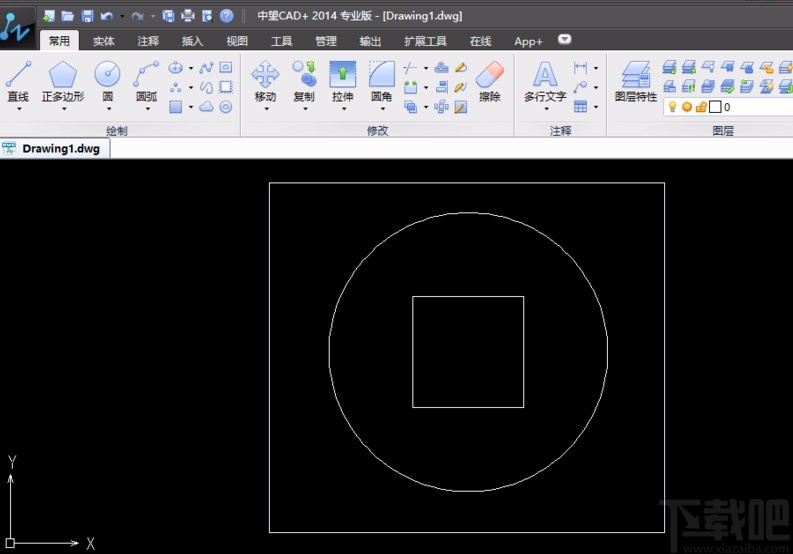Toggle layer freeze sun icon

click(687, 107)
